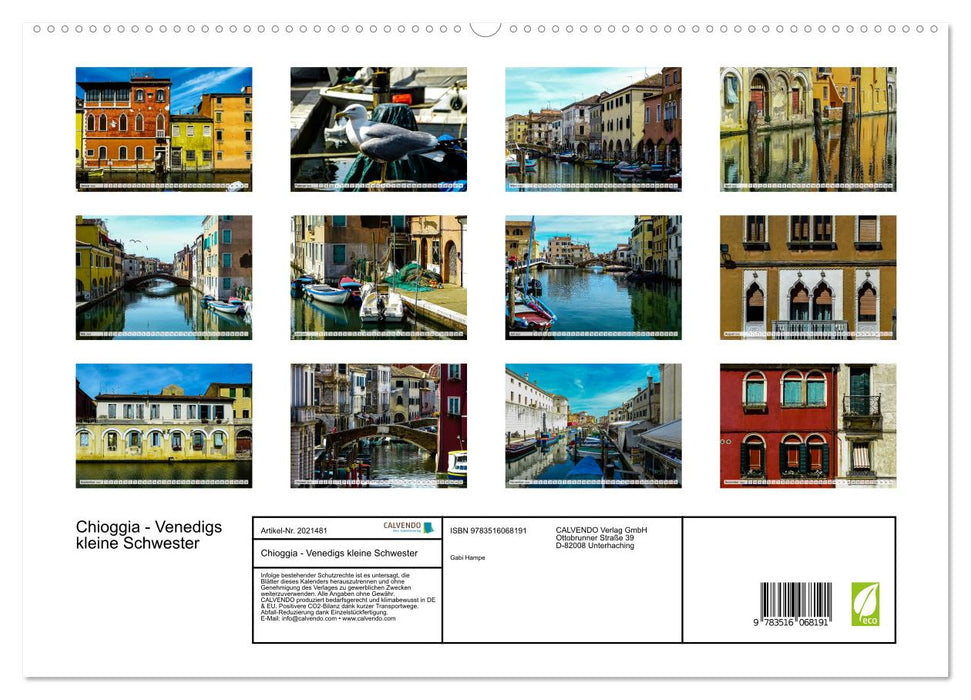
Task: Open the www.calvendo.com link
Action: coord(367,618)
